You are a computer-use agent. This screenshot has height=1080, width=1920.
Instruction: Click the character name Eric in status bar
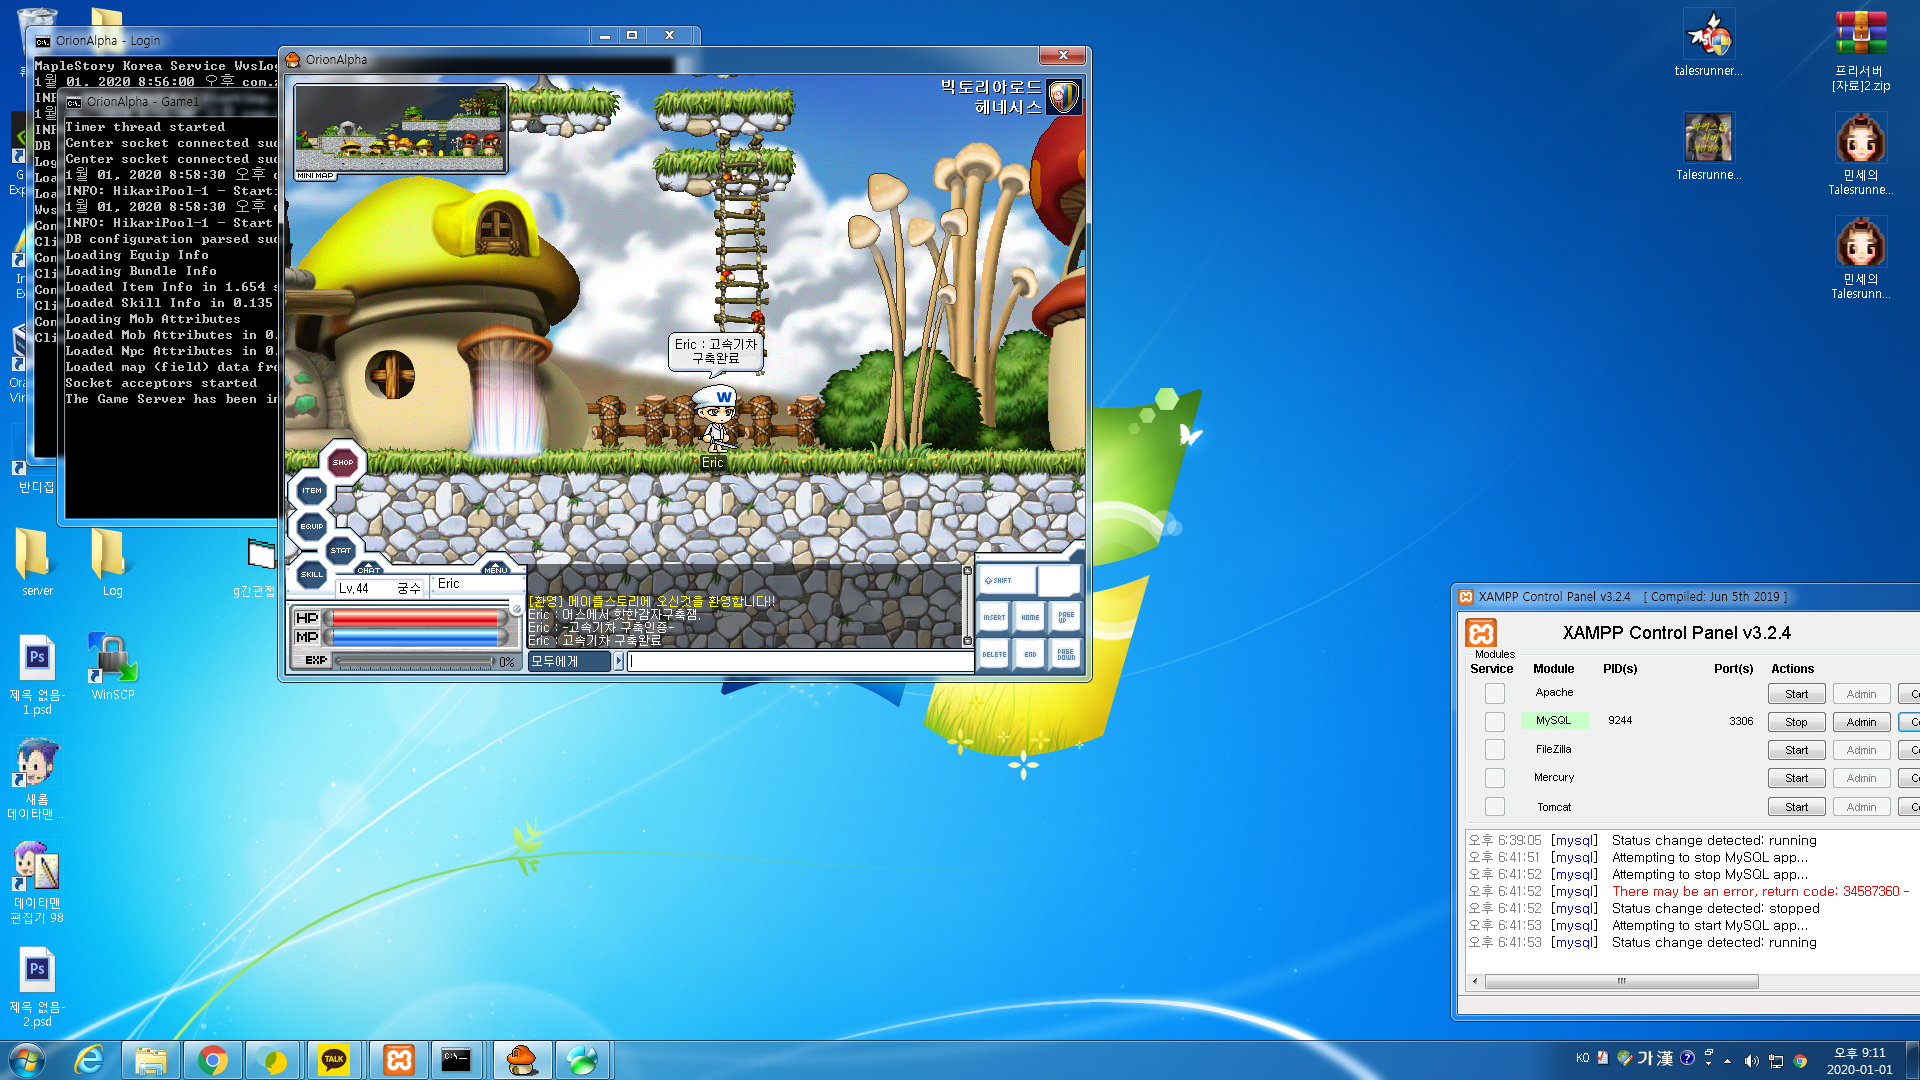(449, 583)
